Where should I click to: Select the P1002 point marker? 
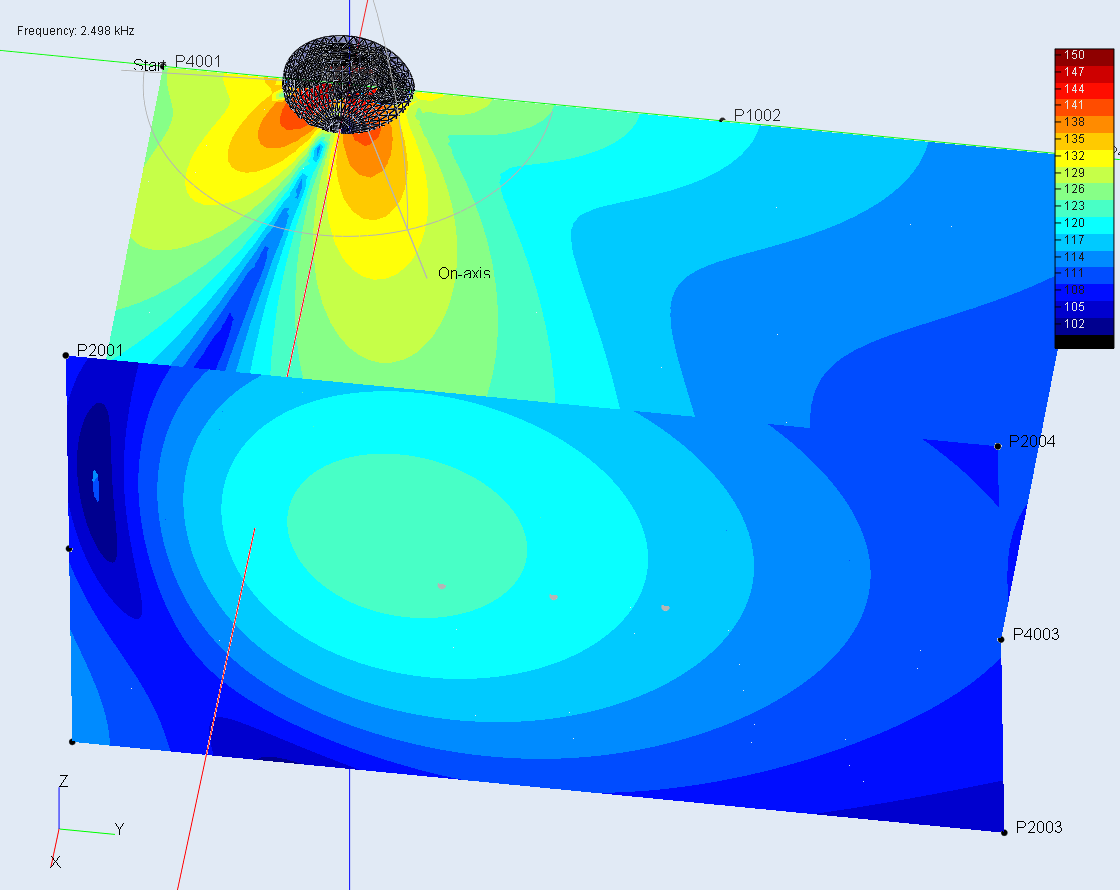pos(722,120)
